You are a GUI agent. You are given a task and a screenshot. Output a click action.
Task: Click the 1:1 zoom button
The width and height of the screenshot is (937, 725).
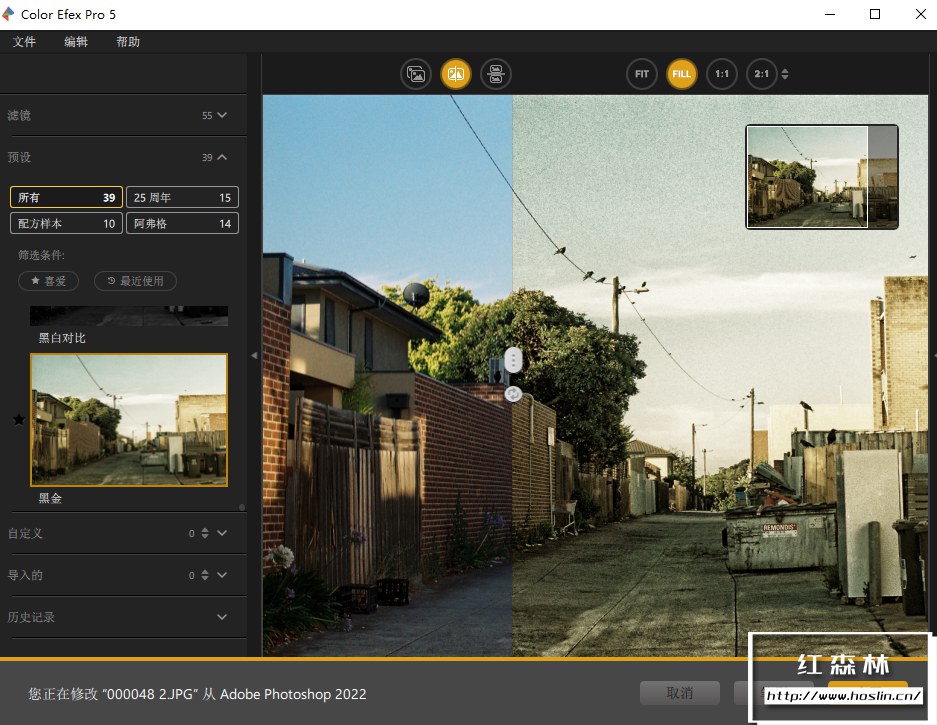pyautogui.click(x=721, y=74)
